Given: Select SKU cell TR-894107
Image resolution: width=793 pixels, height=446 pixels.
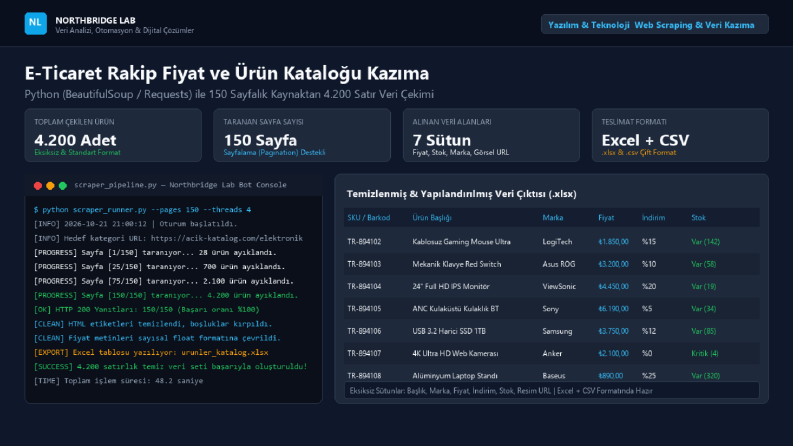Looking at the screenshot, I should [364, 353].
